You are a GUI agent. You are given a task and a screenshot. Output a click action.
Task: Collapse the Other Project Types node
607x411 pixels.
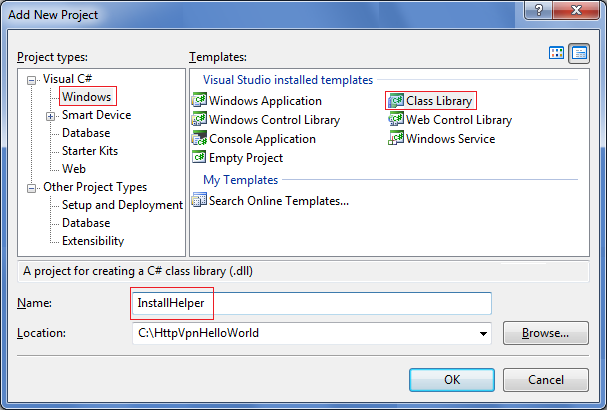point(31,188)
